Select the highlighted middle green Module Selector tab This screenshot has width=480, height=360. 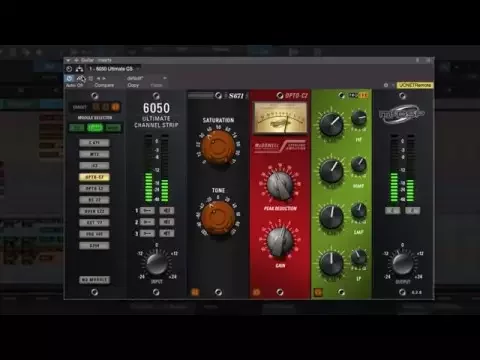pos(95,128)
